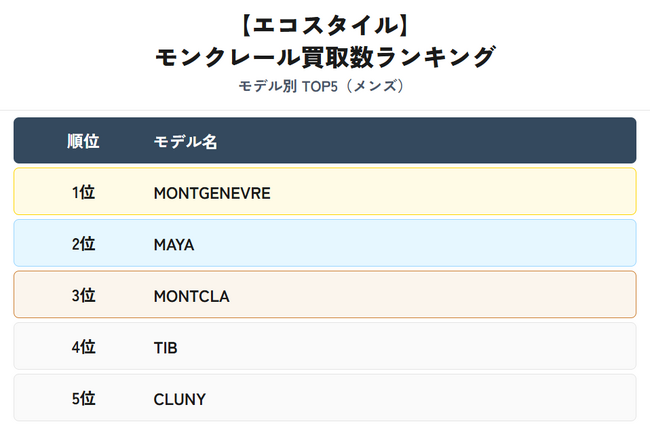
Task: Click the MONTGENEVRE model name
Action: pyautogui.click(x=212, y=192)
